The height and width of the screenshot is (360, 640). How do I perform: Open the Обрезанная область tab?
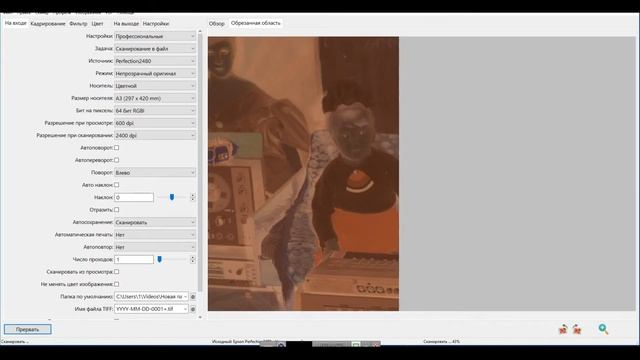click(x=256, y=23)
